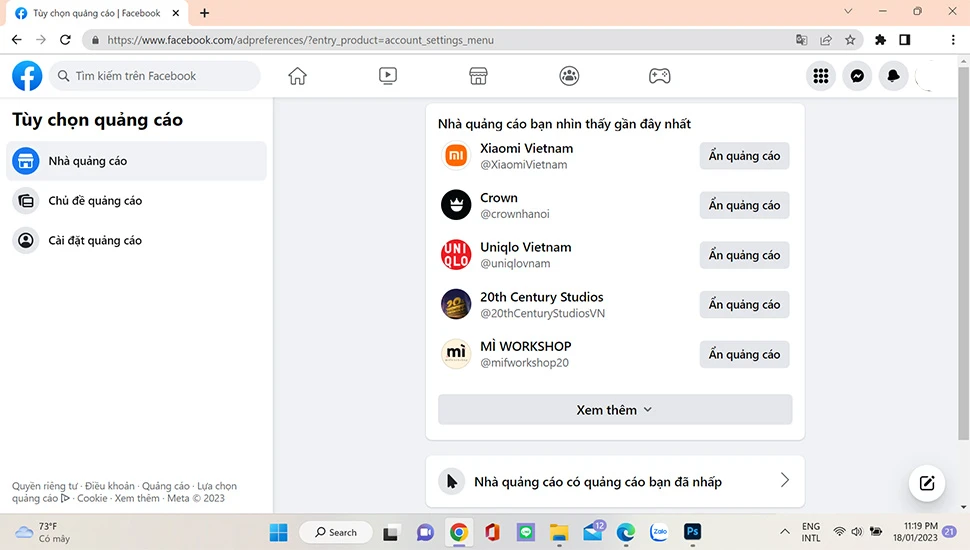This screenshot has height=550, width=970.
Task: Hide ads from Uniqlo Vietnam
Action: pyautogui.click(x=744, y=255)
